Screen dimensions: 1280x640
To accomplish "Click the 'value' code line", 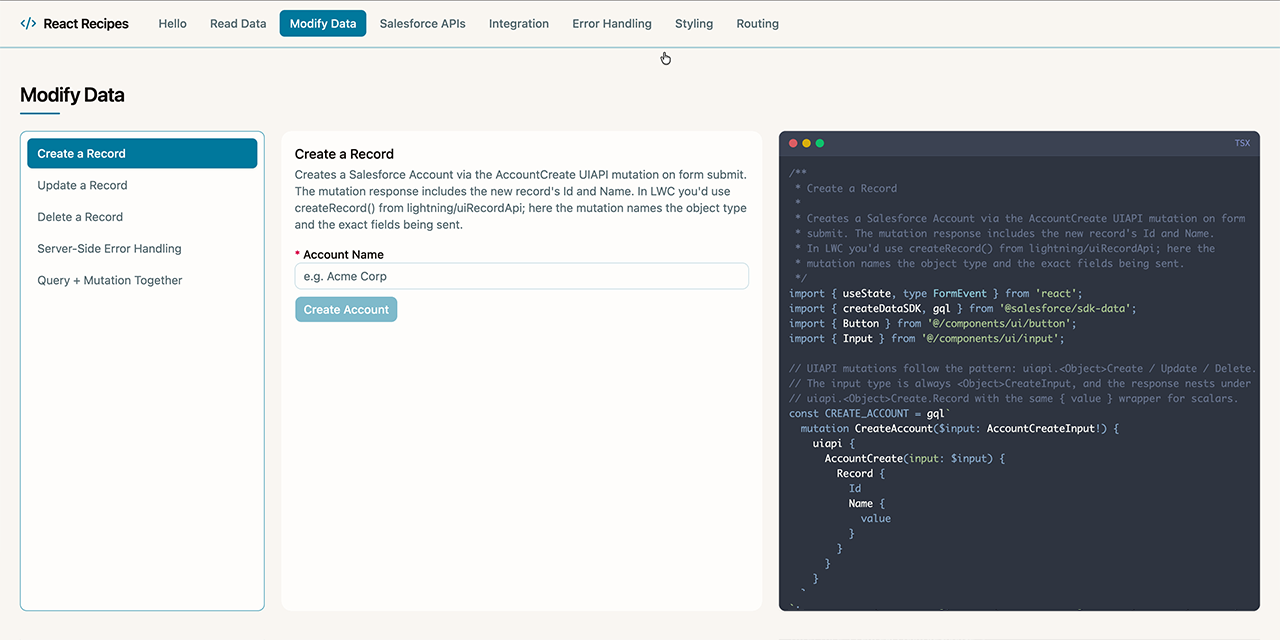I will click(876, 518).
